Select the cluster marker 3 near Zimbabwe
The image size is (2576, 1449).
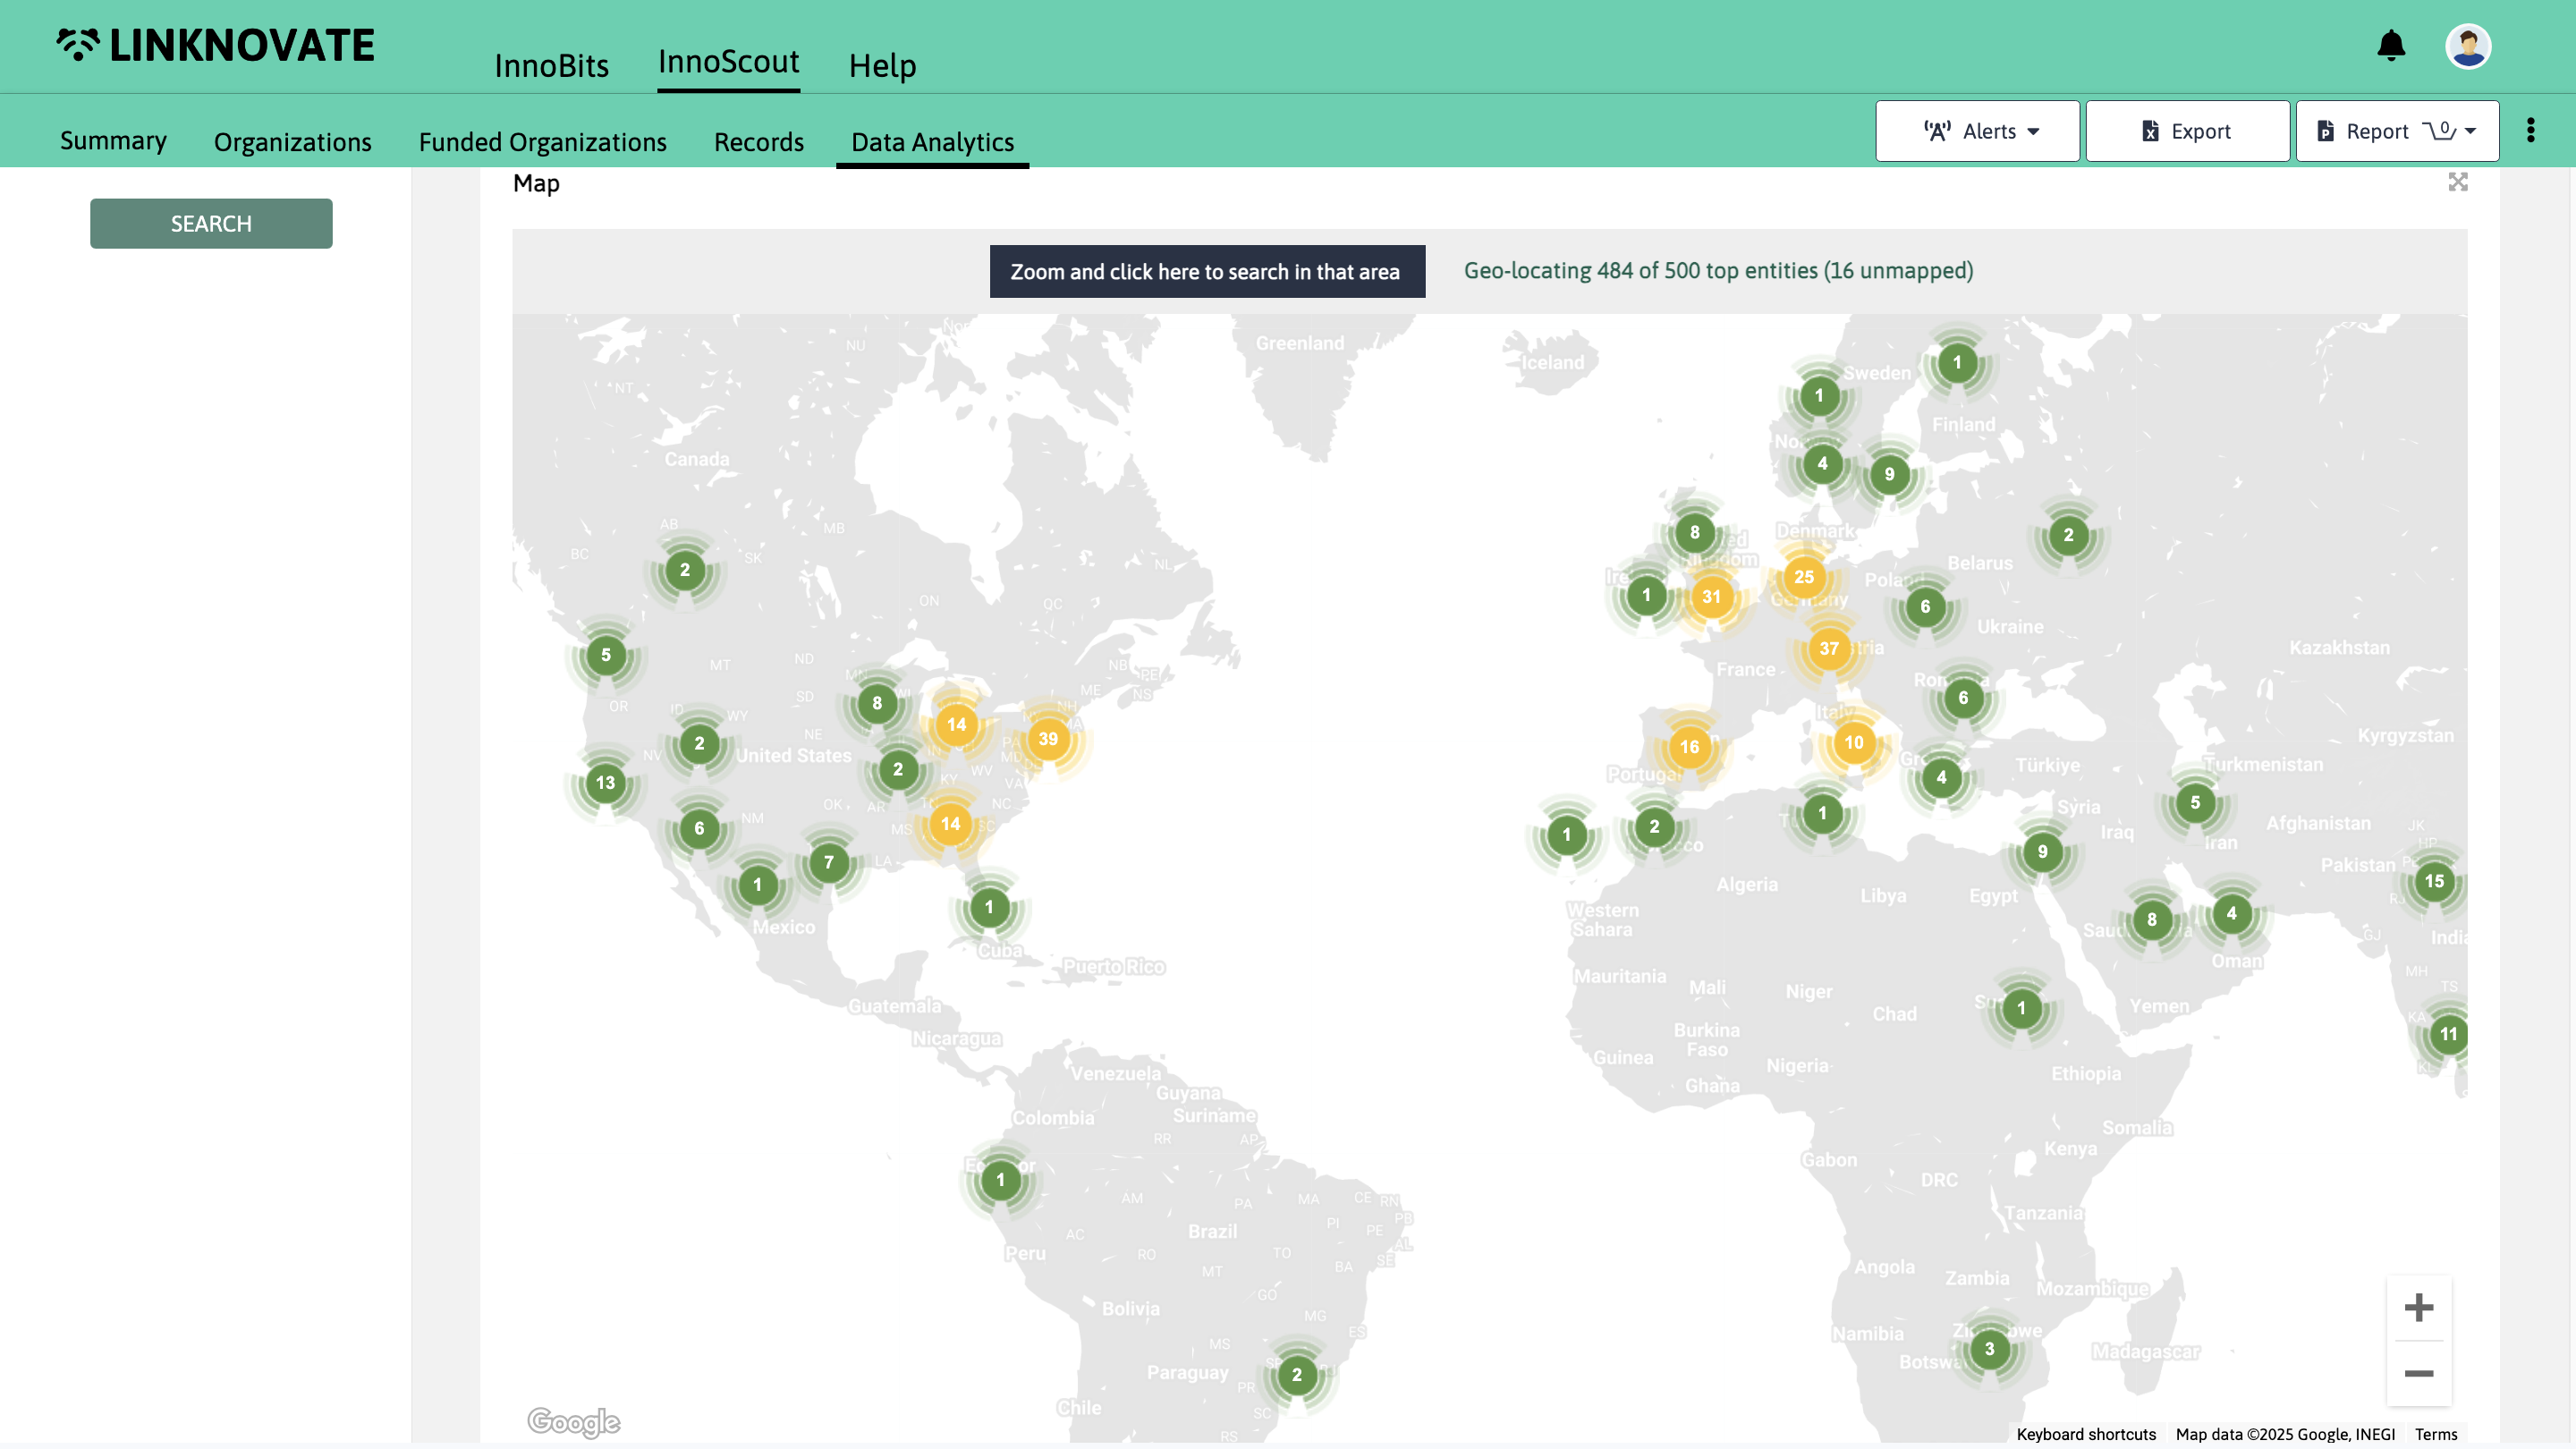(x=1990, y=1349)
